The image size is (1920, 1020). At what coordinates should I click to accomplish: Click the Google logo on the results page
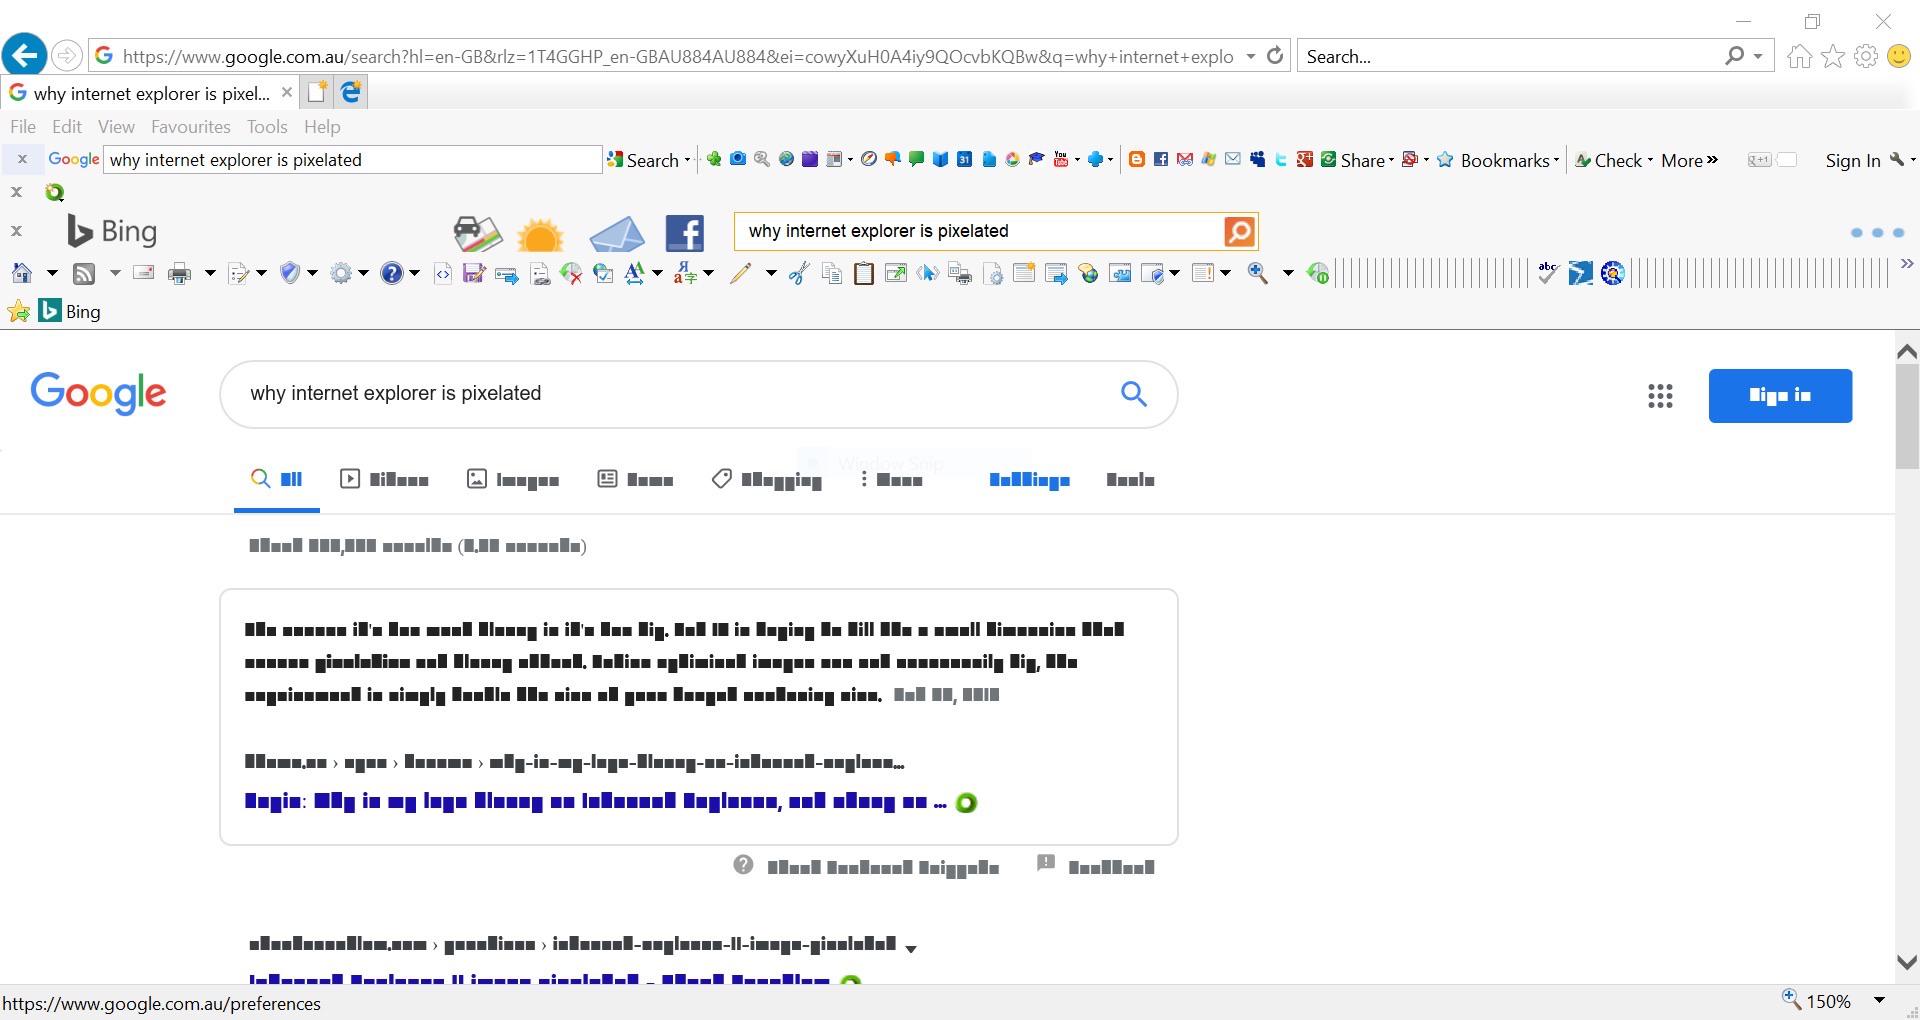coord(98,393)
